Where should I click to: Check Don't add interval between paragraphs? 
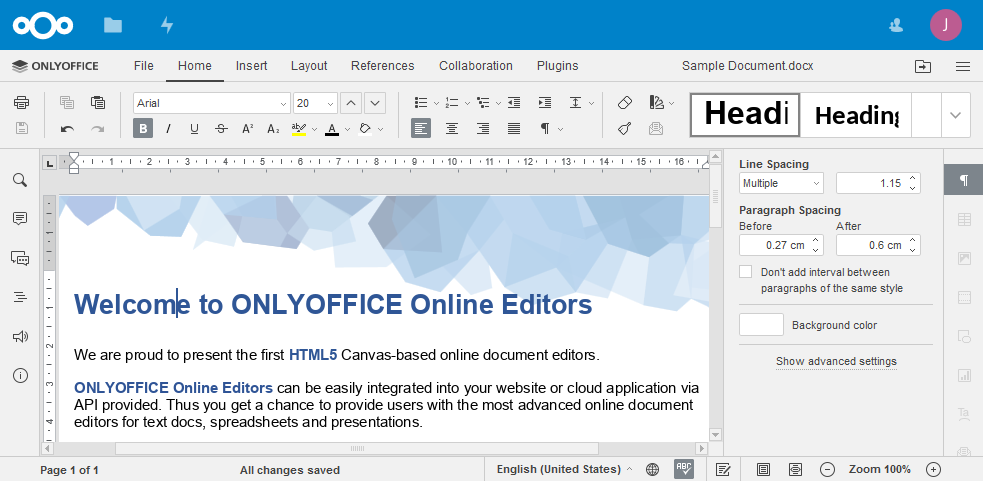pyautogui.click(x=745, y=272)
